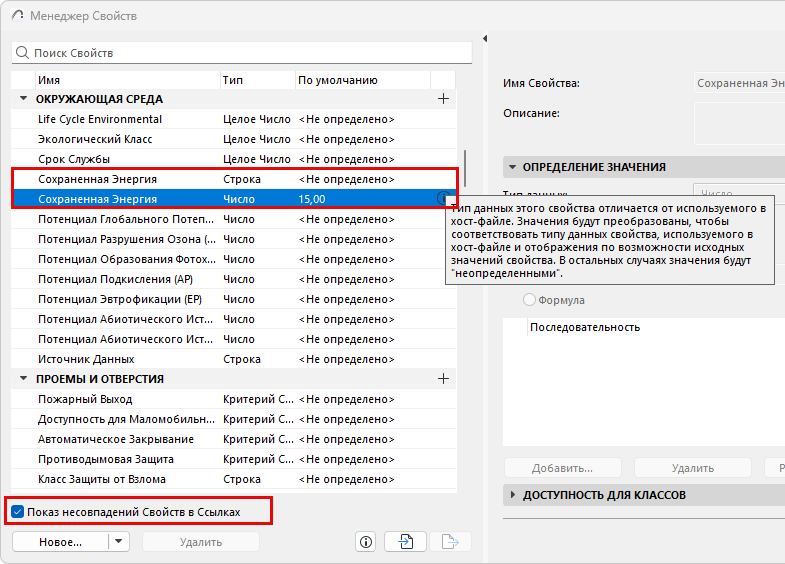Click the Имя Свойства input field
This screenshot has width=785, height=564.
point(739,83)
